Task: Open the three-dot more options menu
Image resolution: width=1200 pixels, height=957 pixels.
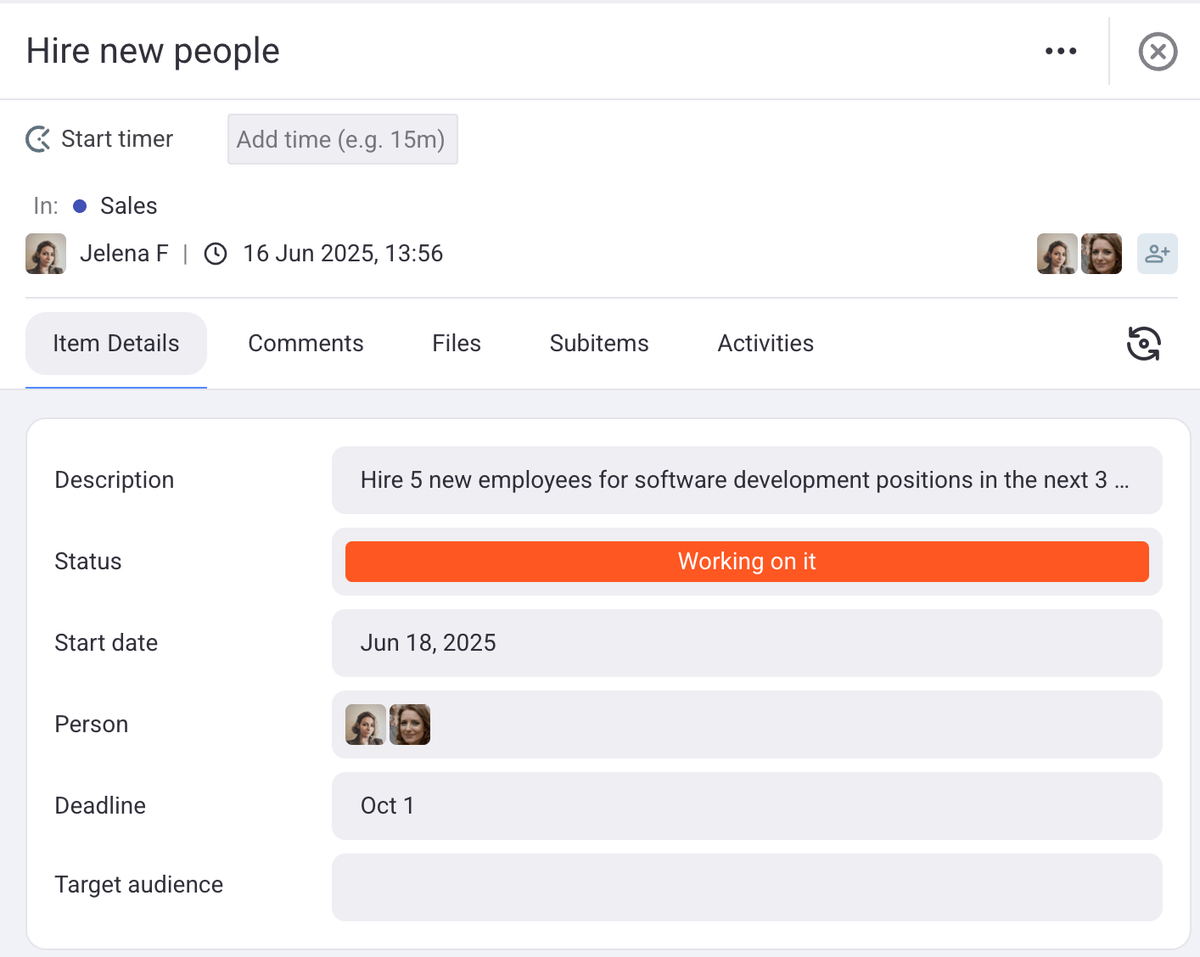Action: [1060, 51]
